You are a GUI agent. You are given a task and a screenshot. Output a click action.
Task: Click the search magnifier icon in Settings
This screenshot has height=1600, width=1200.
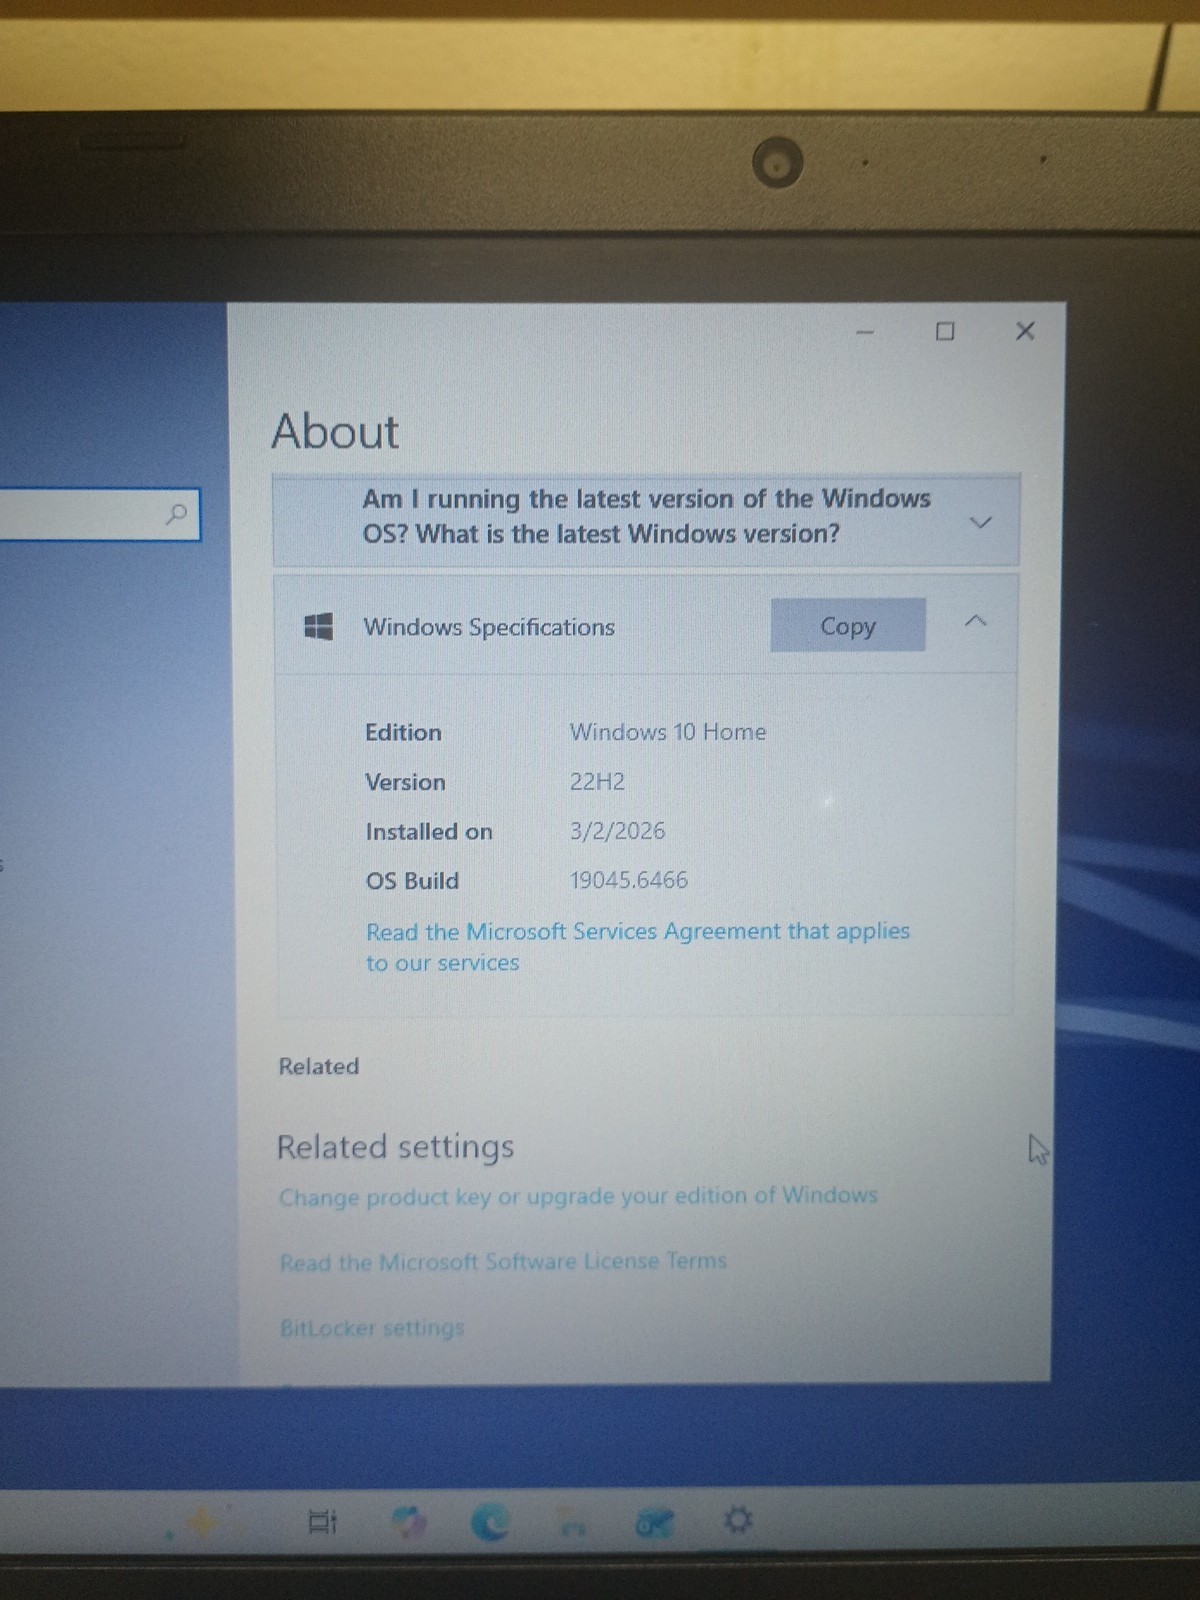176,514
